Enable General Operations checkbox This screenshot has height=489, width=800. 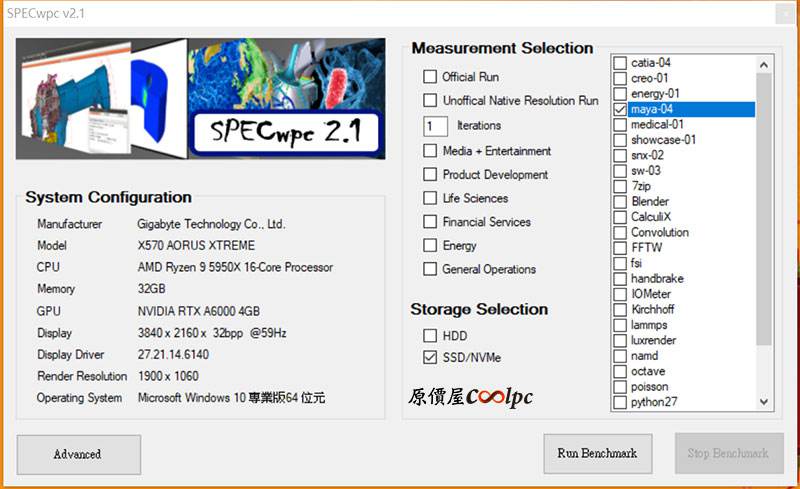point(430,269)
